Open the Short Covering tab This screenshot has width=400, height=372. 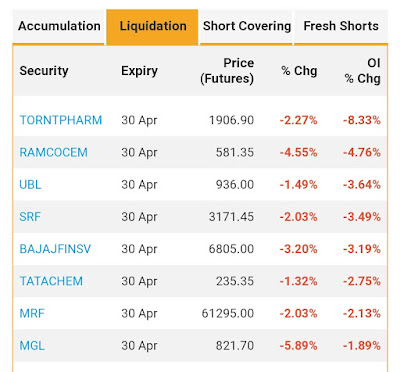[246, 26]
